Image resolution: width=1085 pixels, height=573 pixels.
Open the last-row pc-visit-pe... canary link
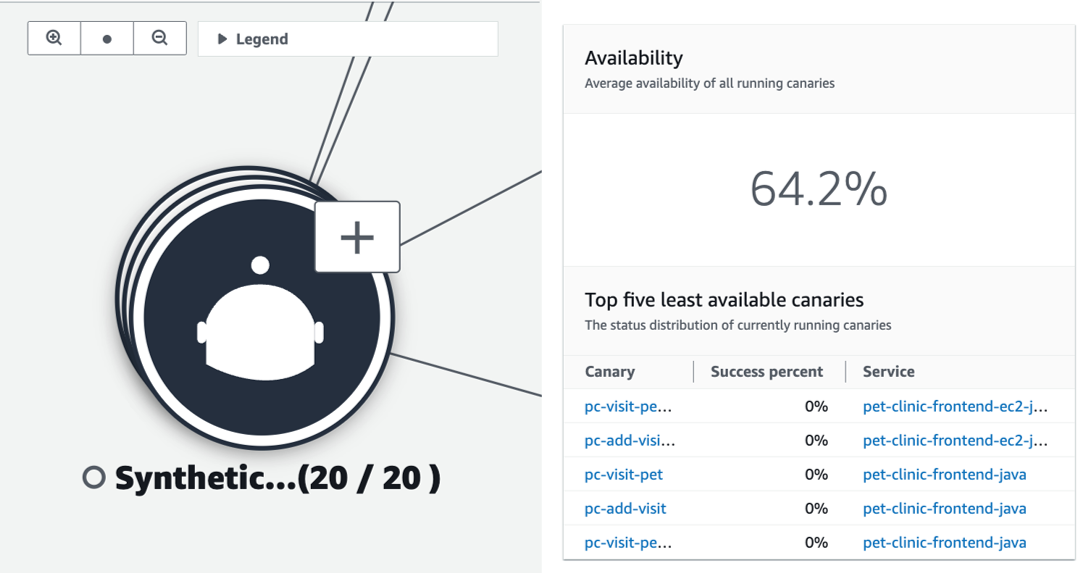coord(628,542)
